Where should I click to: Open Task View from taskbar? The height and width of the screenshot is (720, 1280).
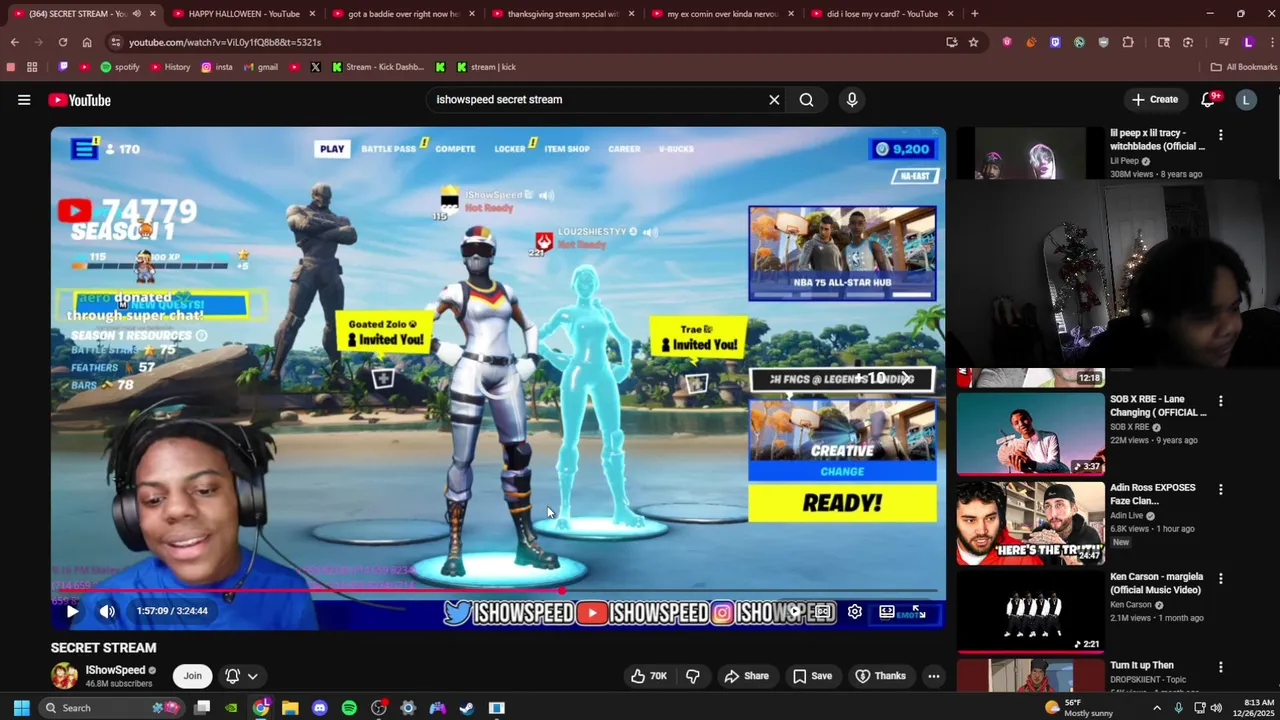click(202, 708)
